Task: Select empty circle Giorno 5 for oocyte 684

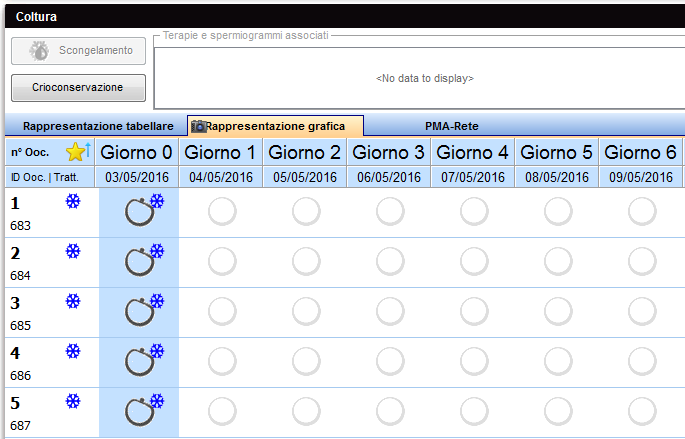Action: (x=558, y=262)
